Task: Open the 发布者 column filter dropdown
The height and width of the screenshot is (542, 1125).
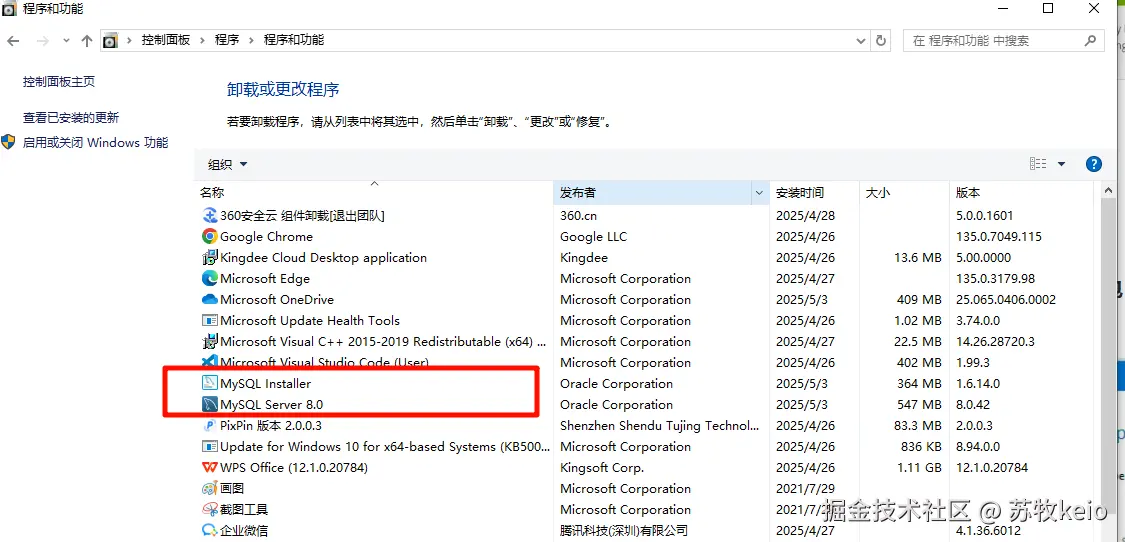Action: tap(759, 192)
